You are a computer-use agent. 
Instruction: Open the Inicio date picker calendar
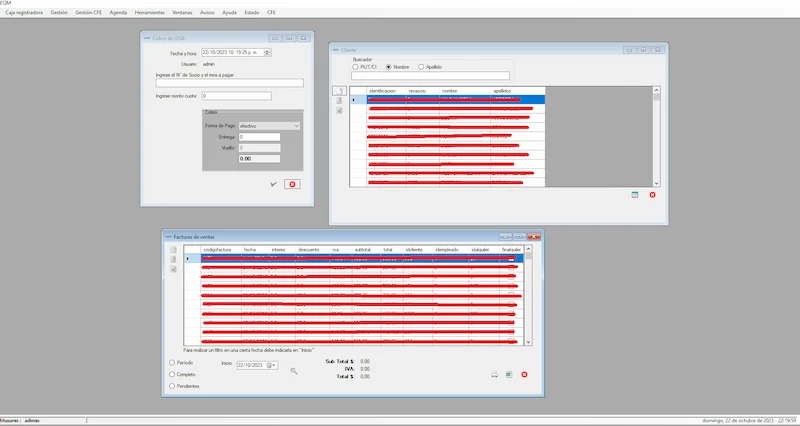click(x=271, y=366)
